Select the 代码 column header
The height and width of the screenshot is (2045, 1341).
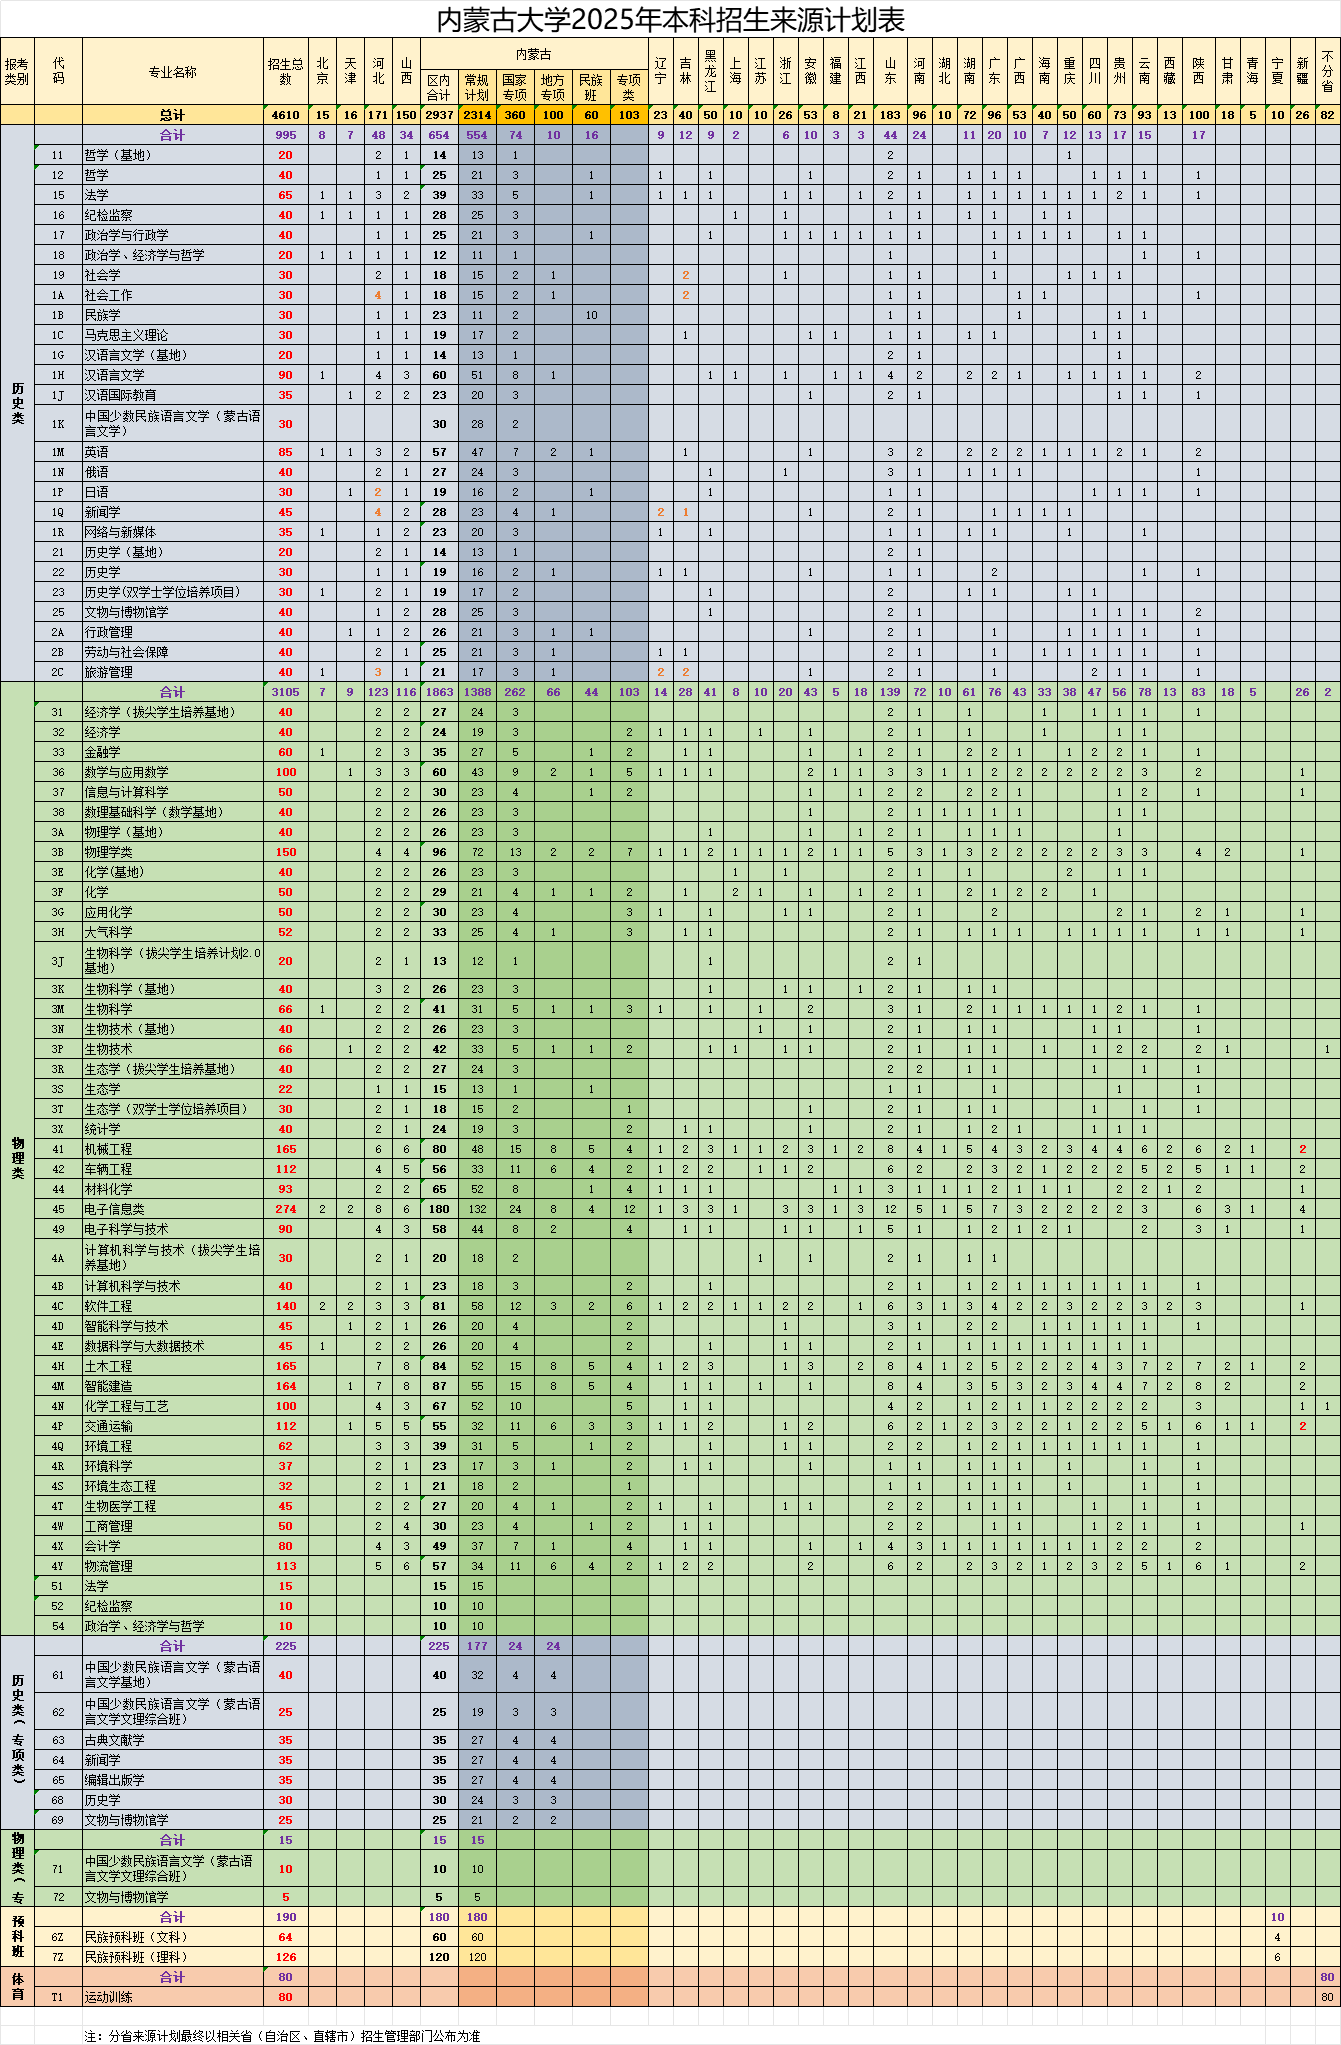point(58,72)
